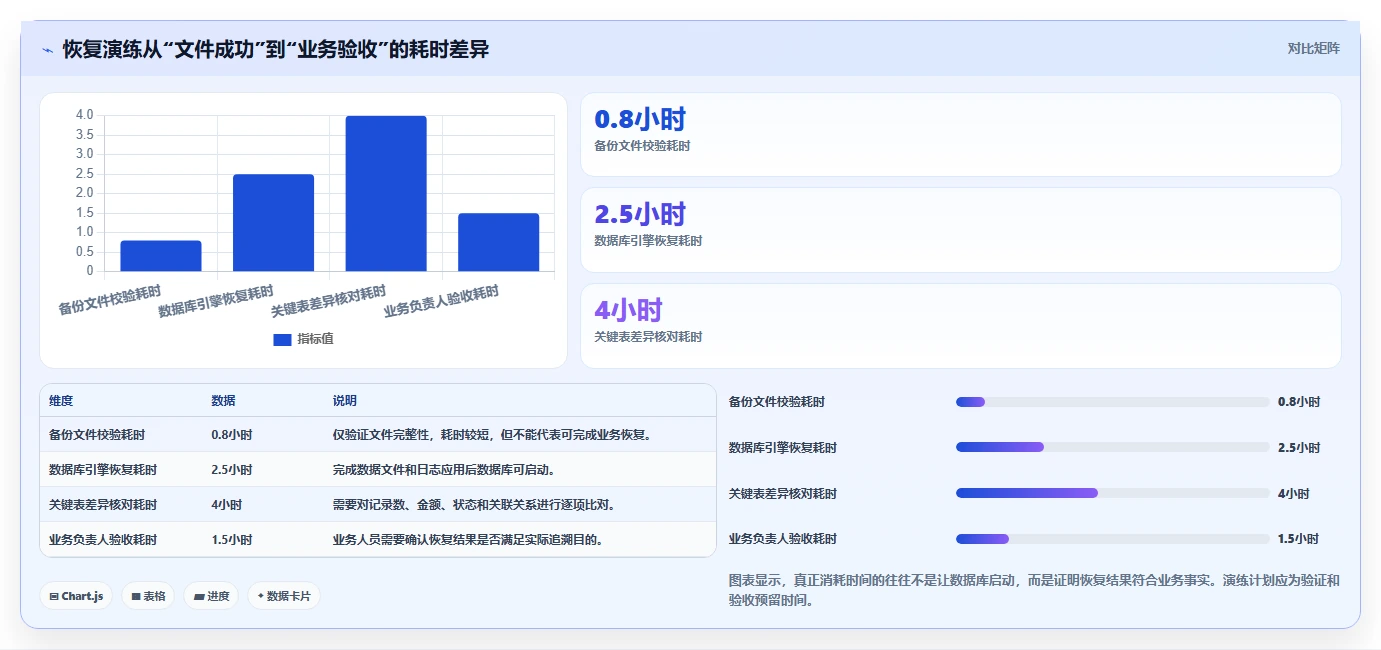Viewport: 1381px width, 650px height.
Task: Select the 业务负责人验收耗时 table row label
Action: (103, 540)
